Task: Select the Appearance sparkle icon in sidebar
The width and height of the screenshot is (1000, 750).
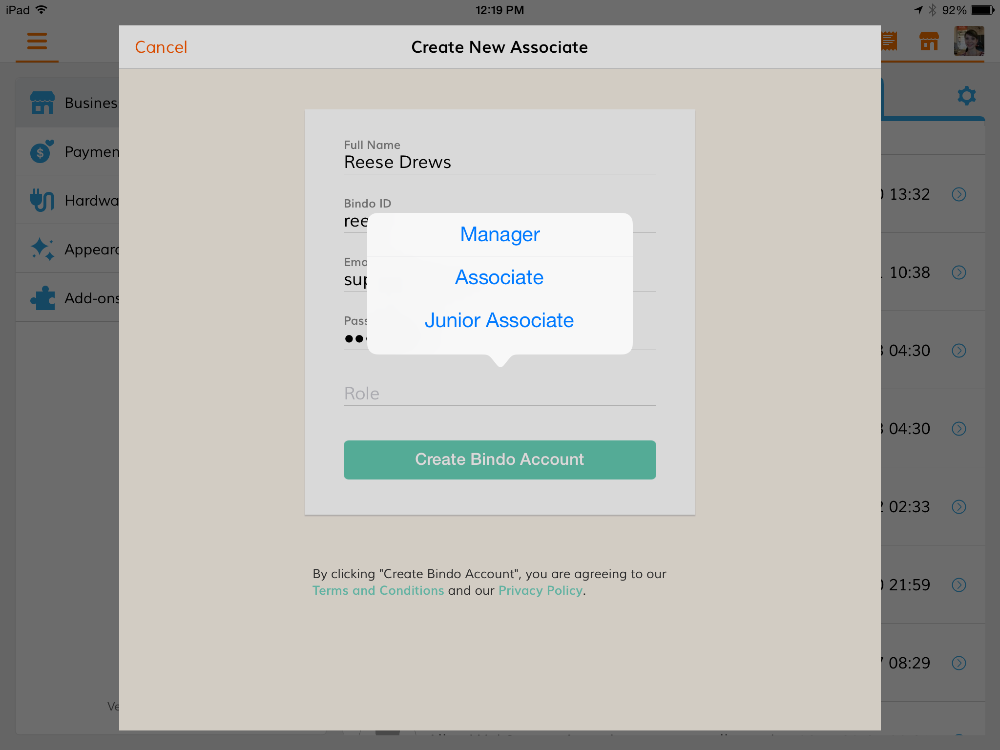Action: pos(42,249)
